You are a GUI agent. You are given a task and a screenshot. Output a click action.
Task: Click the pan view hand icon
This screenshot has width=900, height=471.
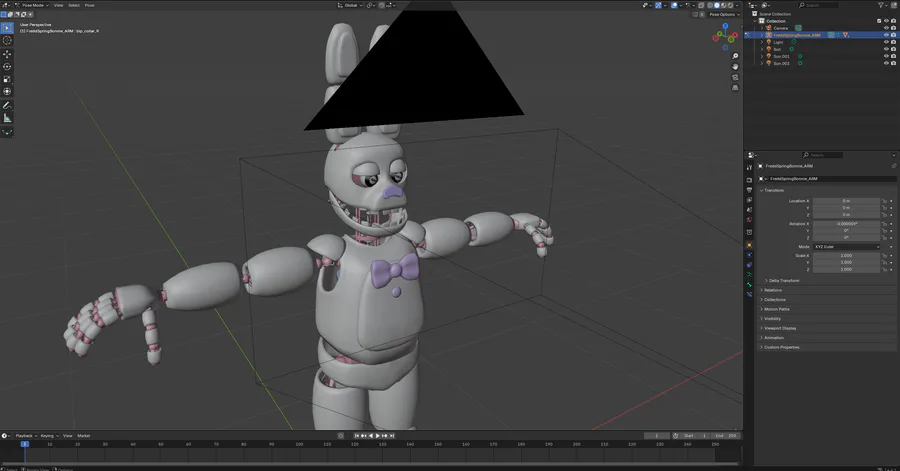click(x=735, y=67)
